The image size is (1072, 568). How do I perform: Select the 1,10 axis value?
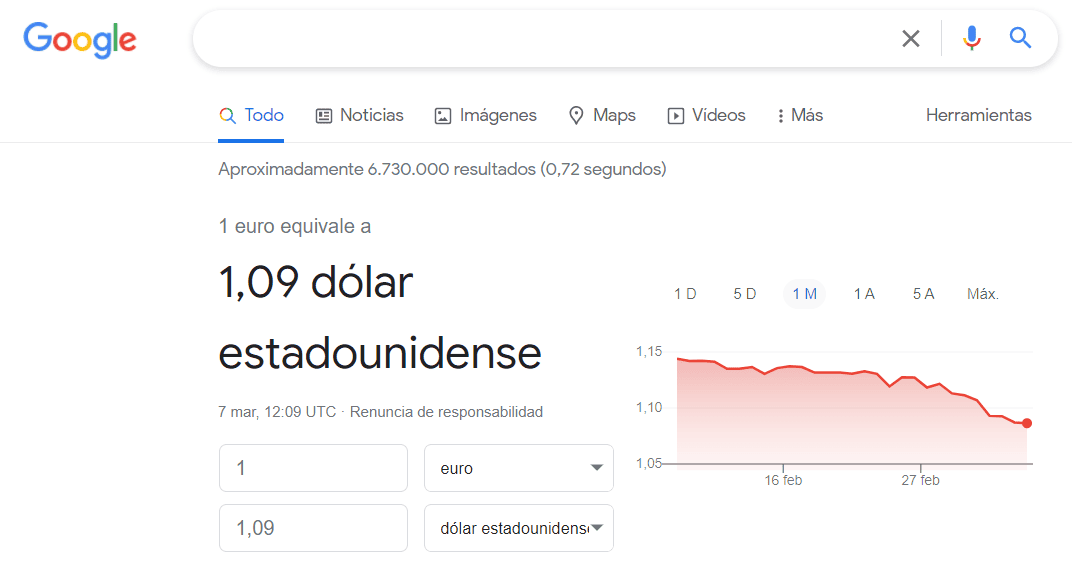(x=649, y=407)
